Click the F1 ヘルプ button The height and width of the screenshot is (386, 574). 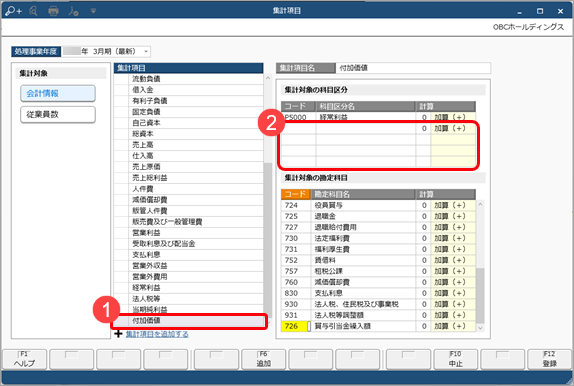[x=25, y=360]
